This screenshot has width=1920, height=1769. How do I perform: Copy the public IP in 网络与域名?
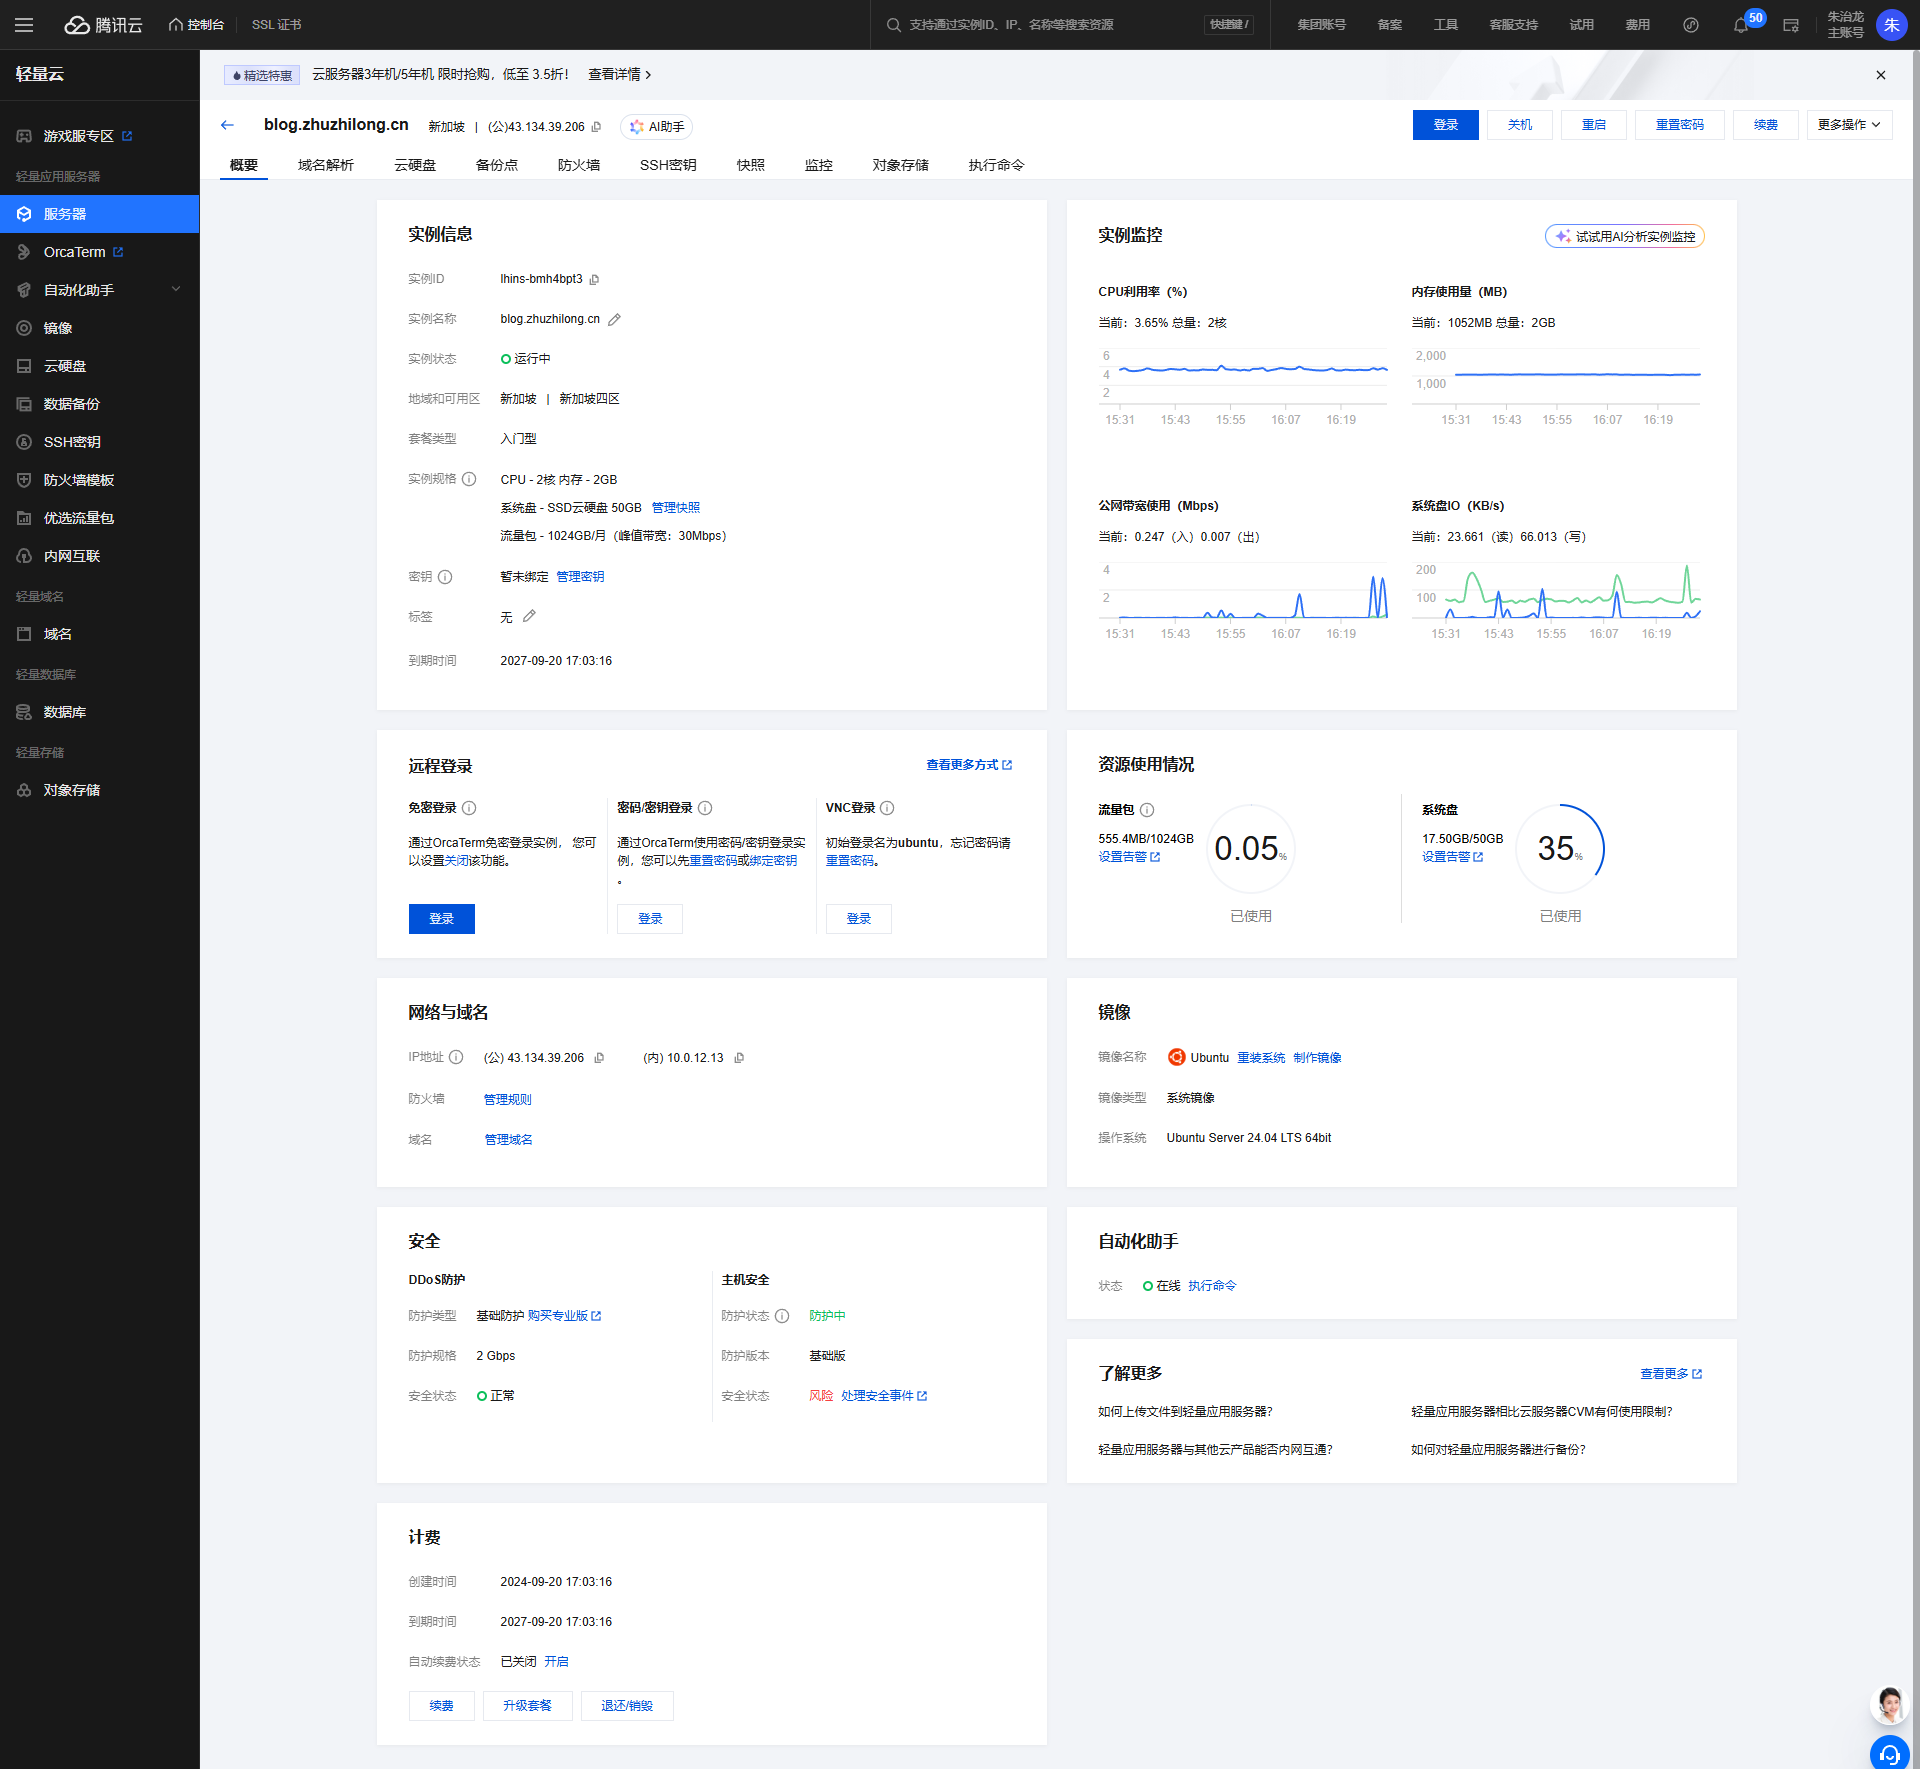click(x=599, y=1058)
